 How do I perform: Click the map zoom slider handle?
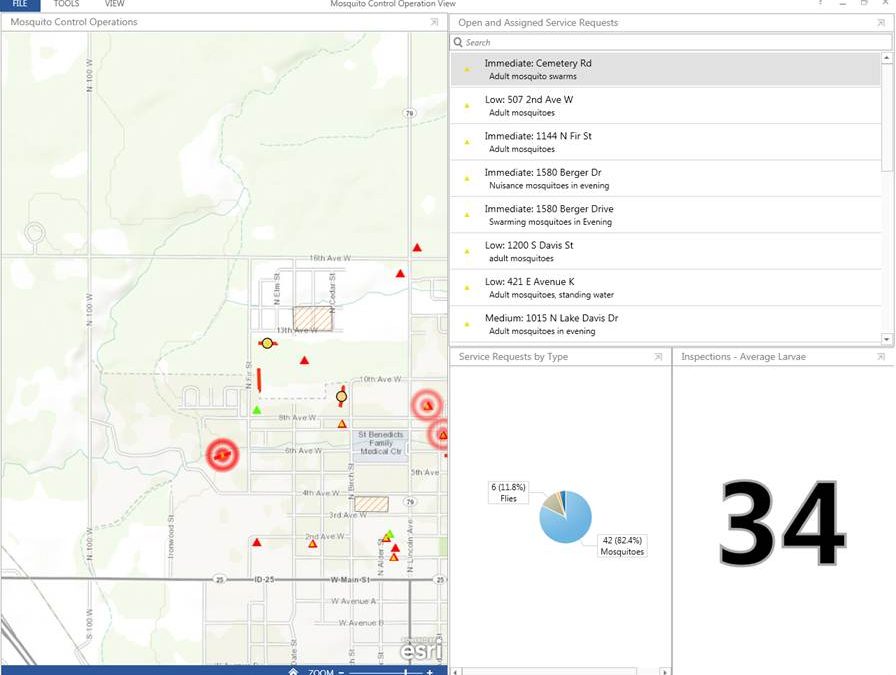click(406, 672)
